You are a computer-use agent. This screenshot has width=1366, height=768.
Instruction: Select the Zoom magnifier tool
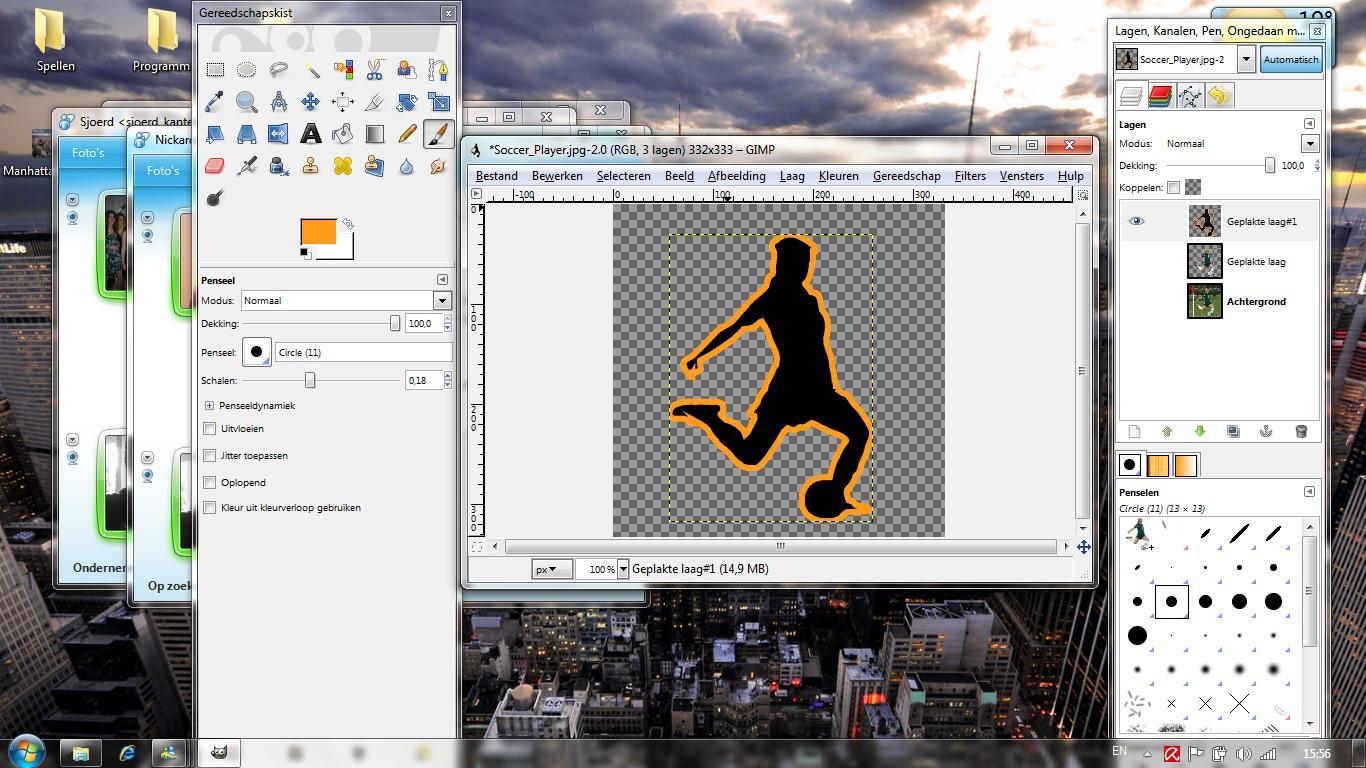pos(247,102)
